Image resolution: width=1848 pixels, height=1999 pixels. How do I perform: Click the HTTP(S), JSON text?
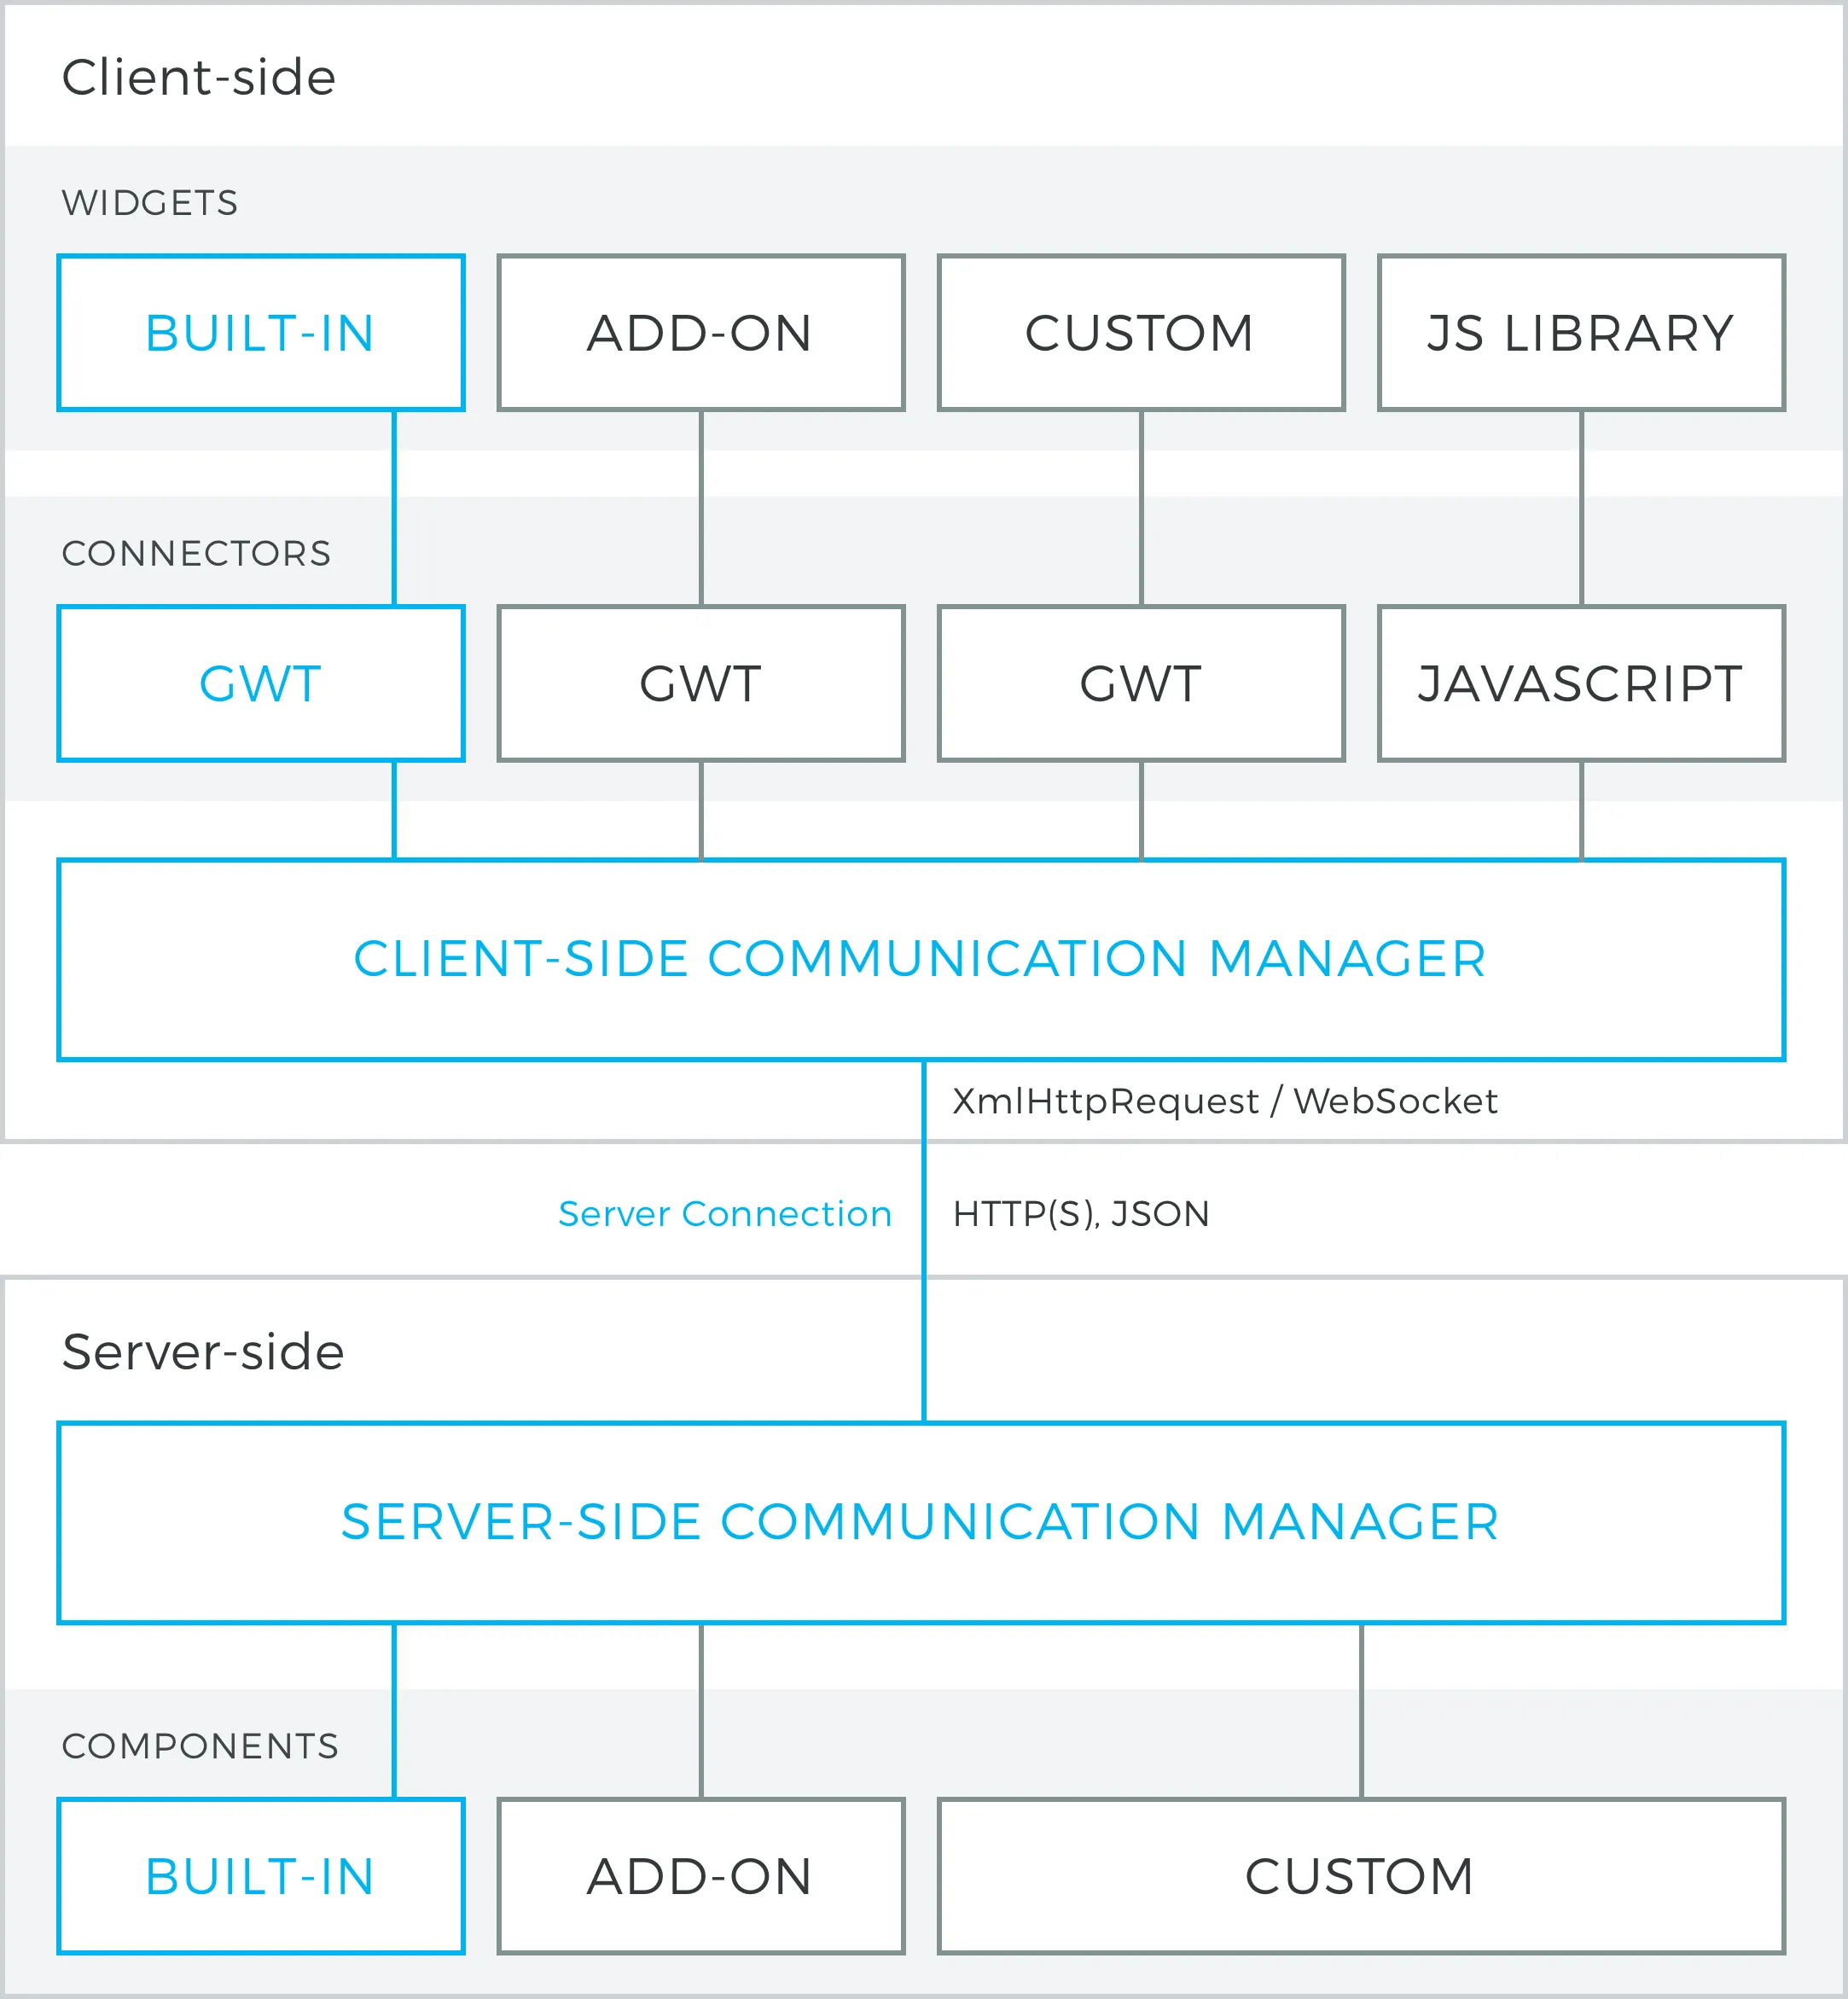coord(1081,1214)
